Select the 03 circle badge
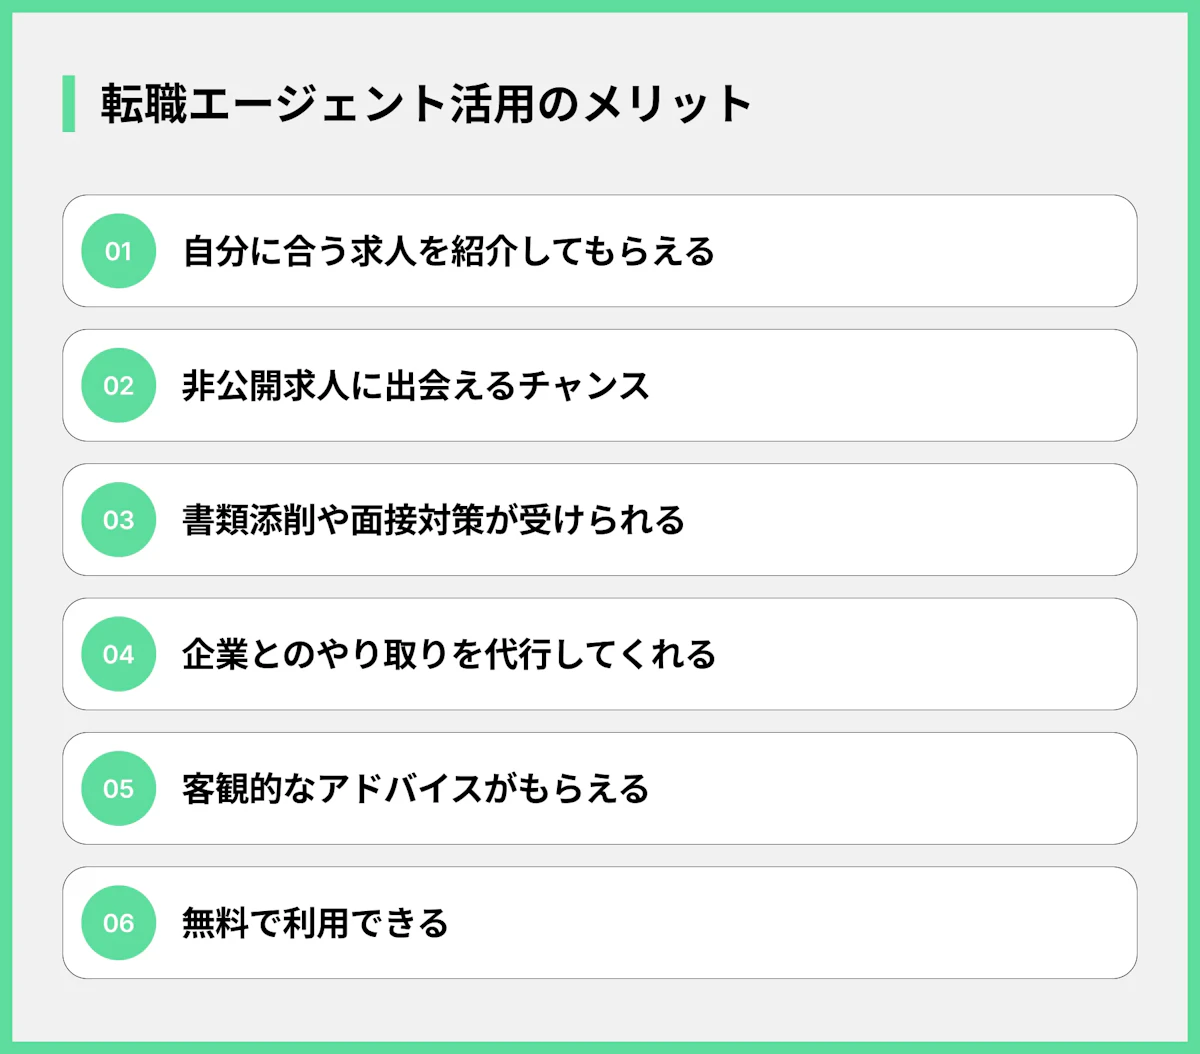1200x1054 pixels. pos(118,520)
